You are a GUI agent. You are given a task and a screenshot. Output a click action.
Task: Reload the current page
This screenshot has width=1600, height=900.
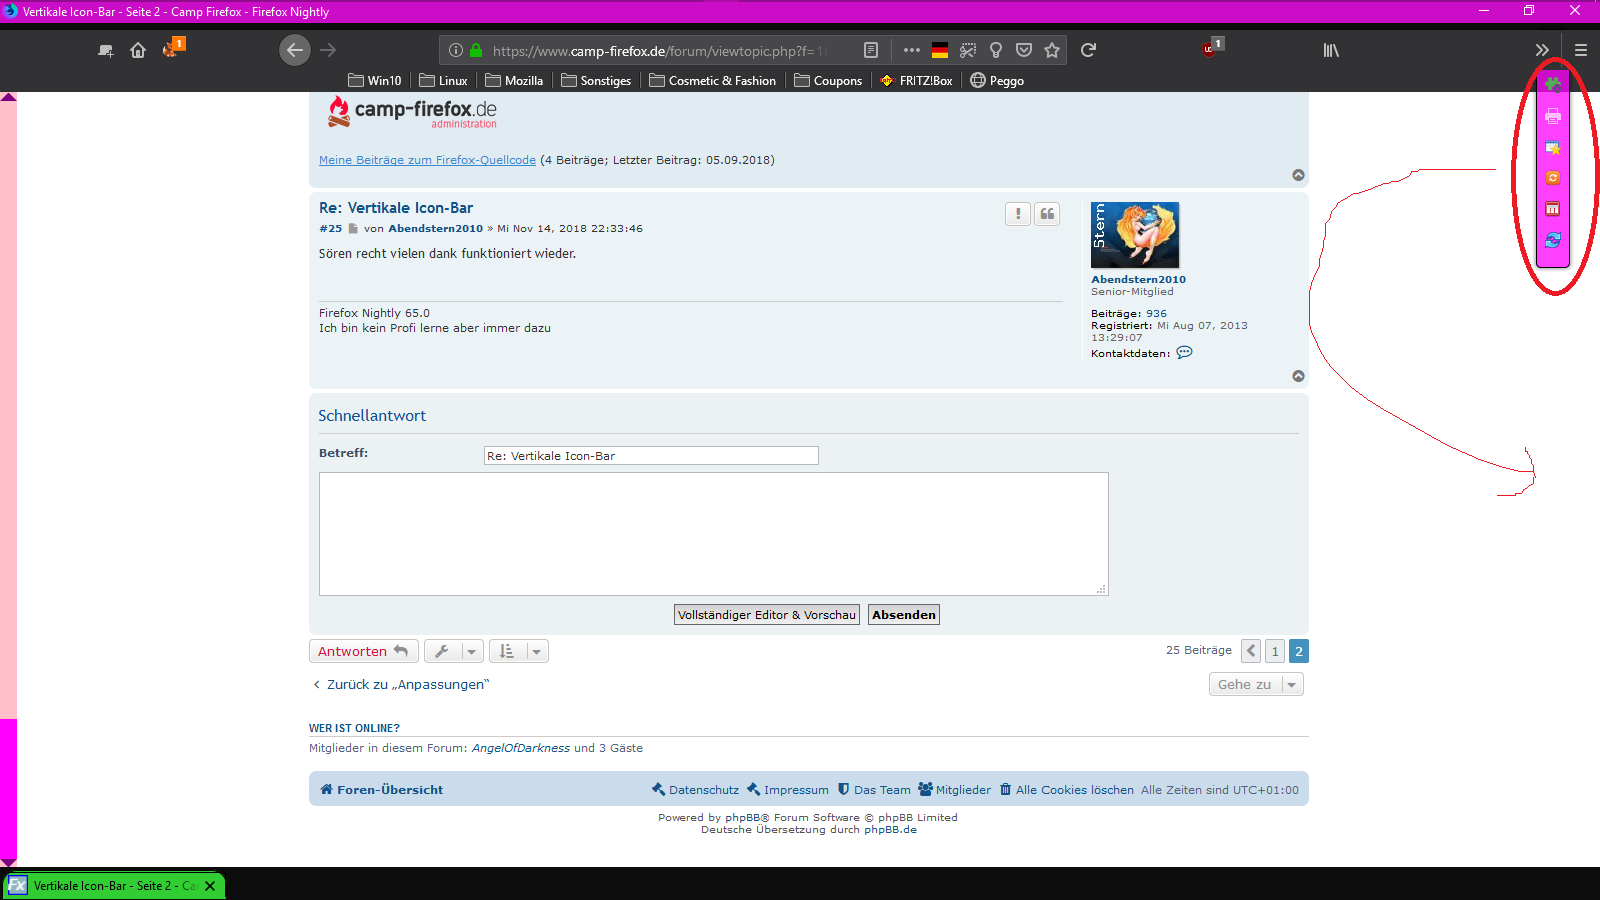point(1089,50)
